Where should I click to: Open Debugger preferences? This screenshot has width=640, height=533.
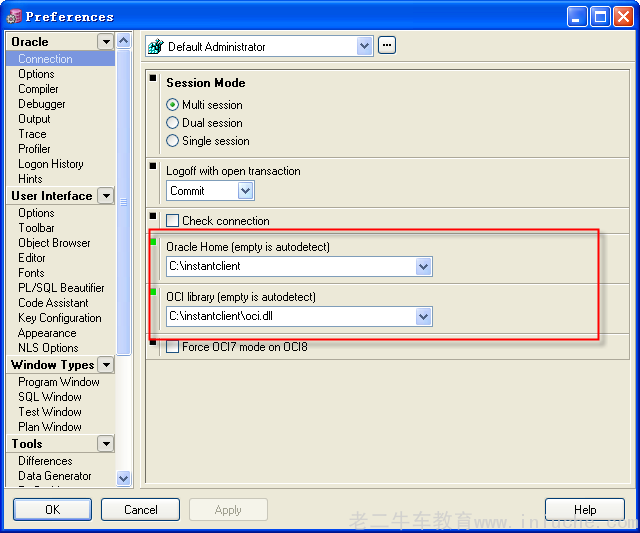(x=42, y=104)
